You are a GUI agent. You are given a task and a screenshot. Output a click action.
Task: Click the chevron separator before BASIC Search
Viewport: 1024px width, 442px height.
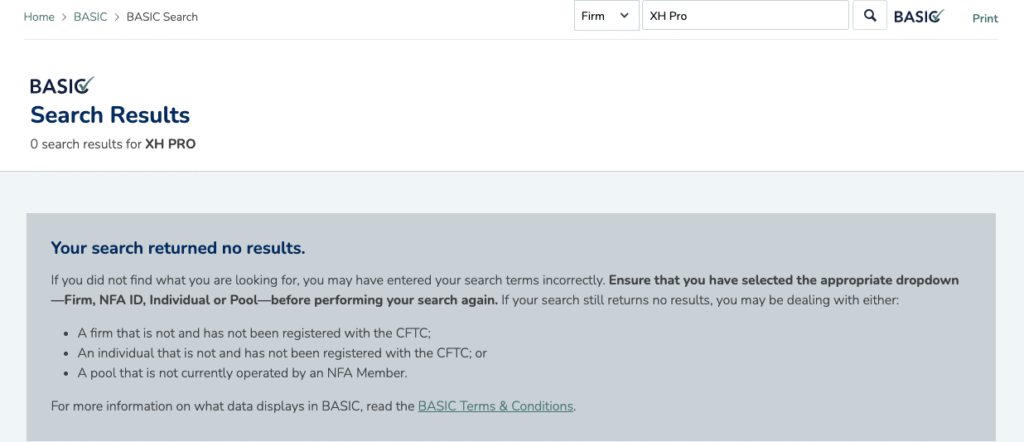[x=116, y=17]
